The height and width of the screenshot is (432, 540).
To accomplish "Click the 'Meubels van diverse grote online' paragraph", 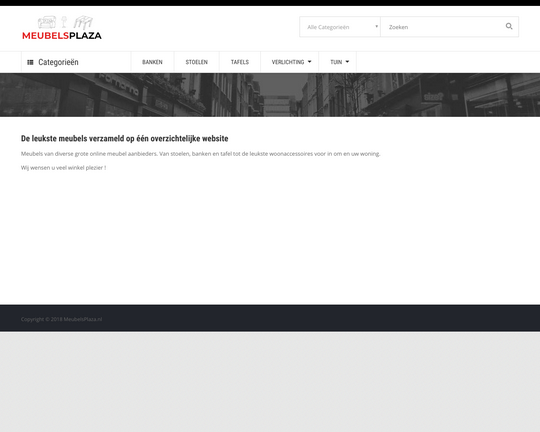I will coord(200,154).
